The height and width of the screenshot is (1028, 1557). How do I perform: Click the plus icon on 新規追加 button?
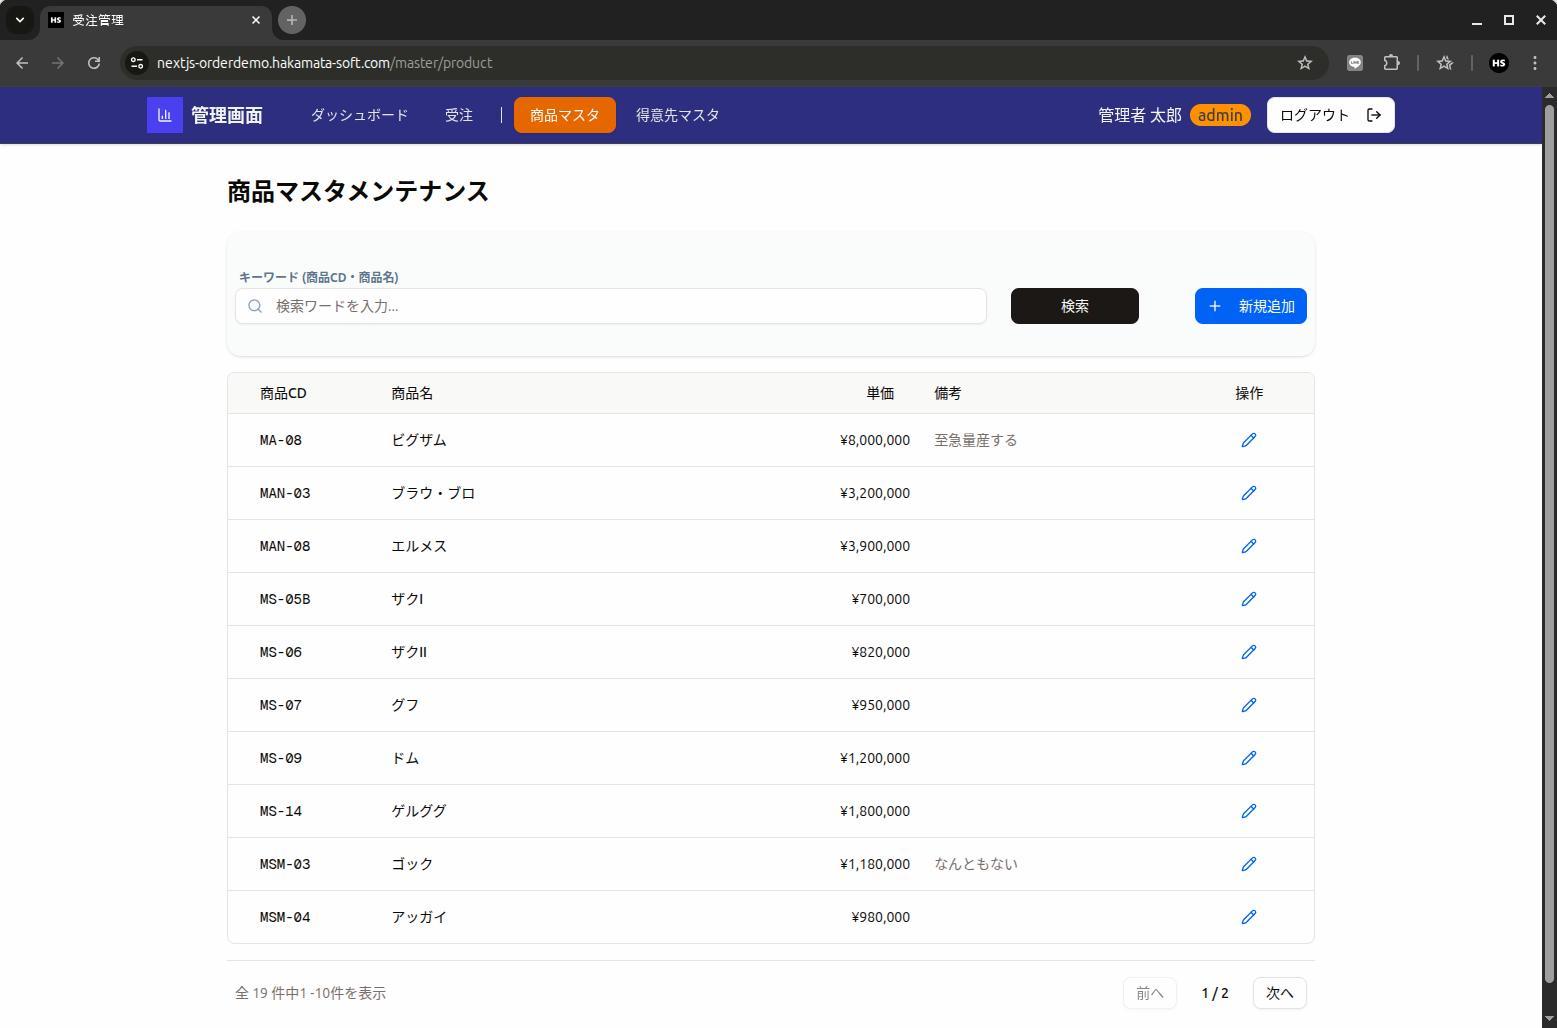point(1215,306)
